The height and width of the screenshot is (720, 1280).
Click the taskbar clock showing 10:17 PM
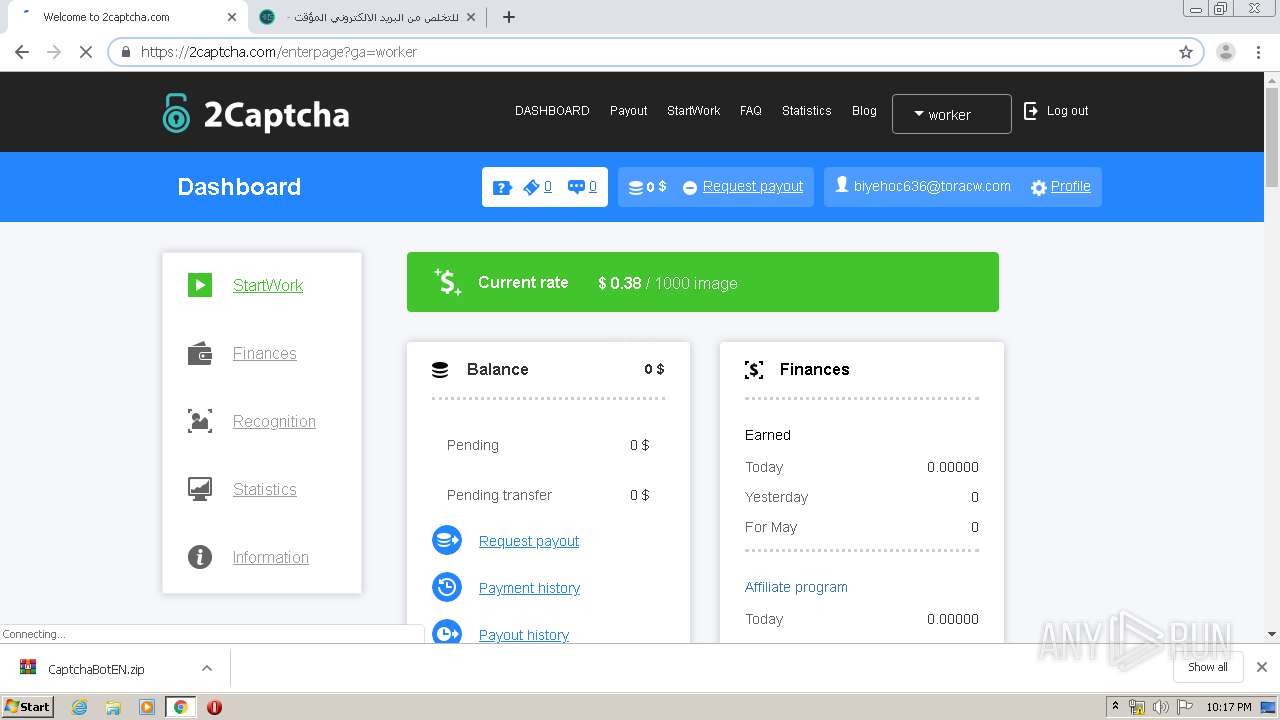click(x=1228, y=707)
